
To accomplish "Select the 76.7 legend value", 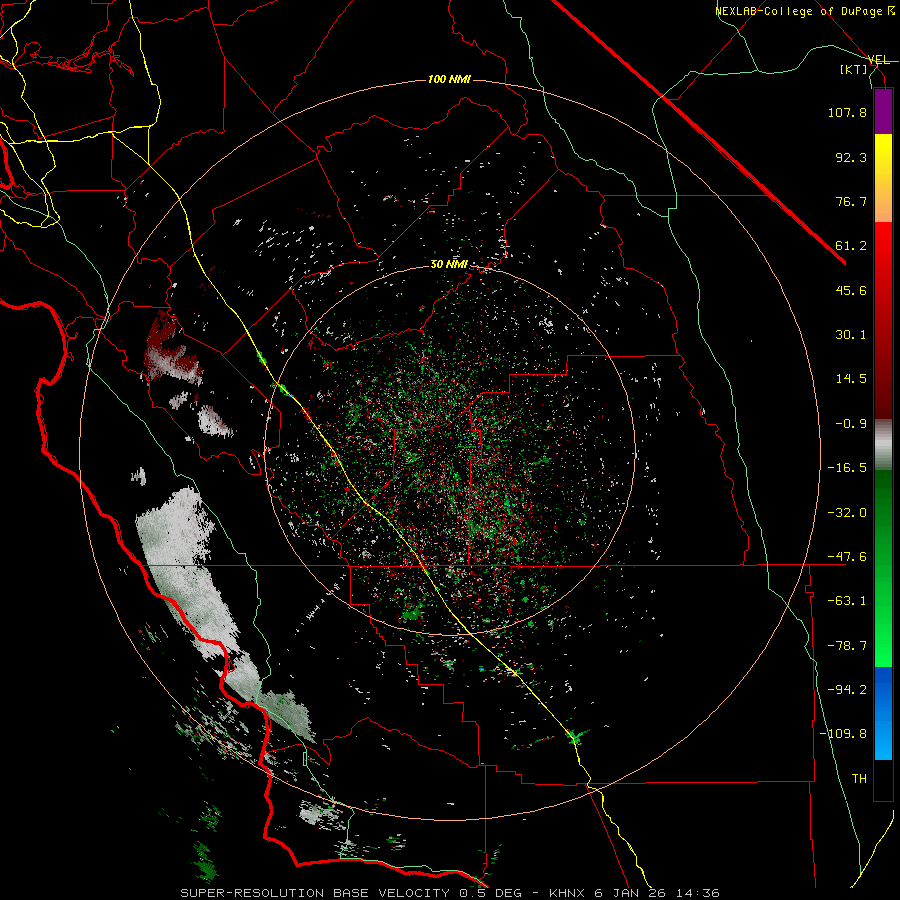I will click(x=851, y=201).
